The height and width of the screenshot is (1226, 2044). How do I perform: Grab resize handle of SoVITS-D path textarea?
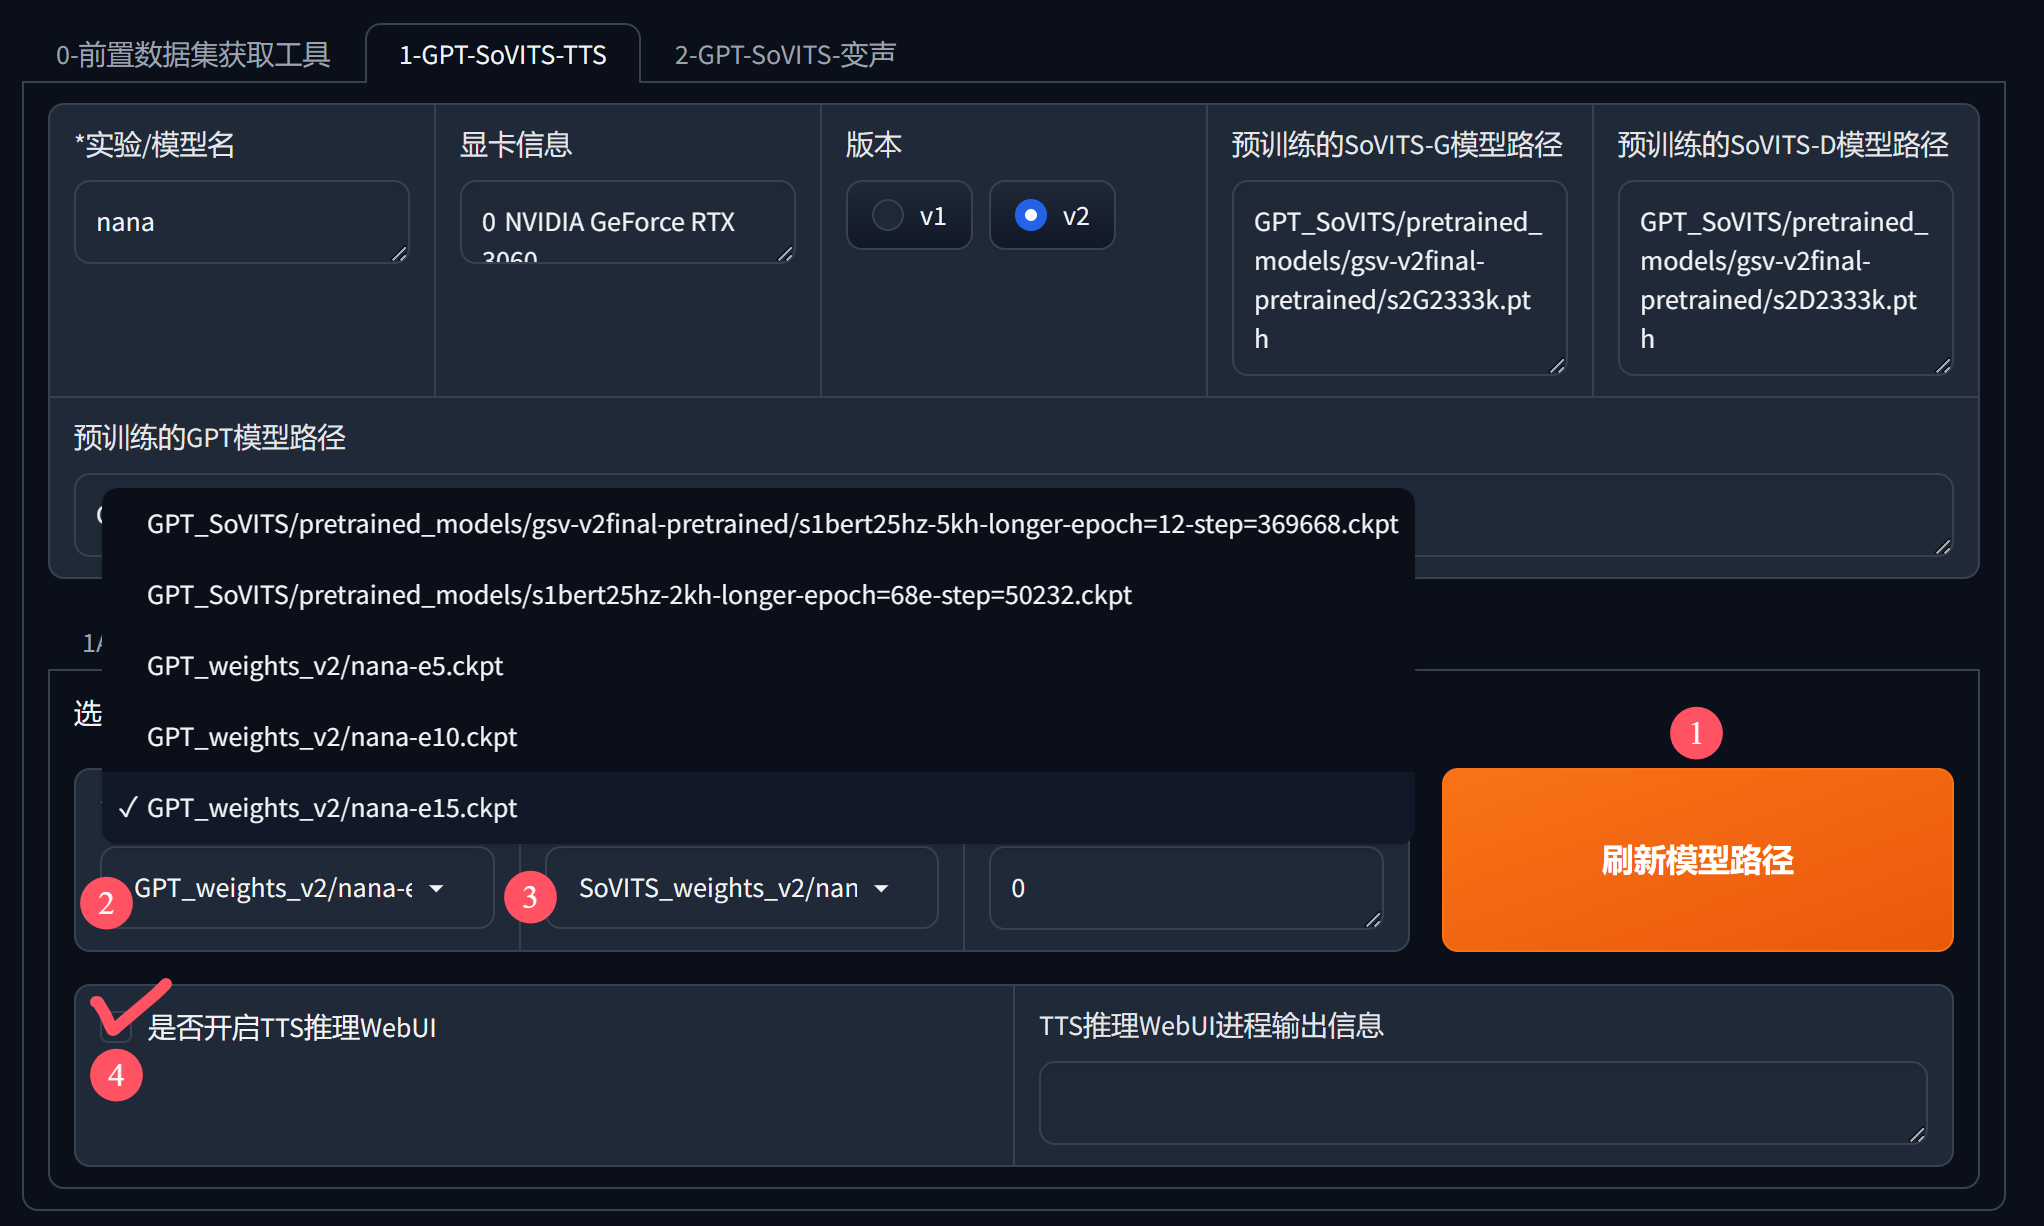click(1943, 366)
